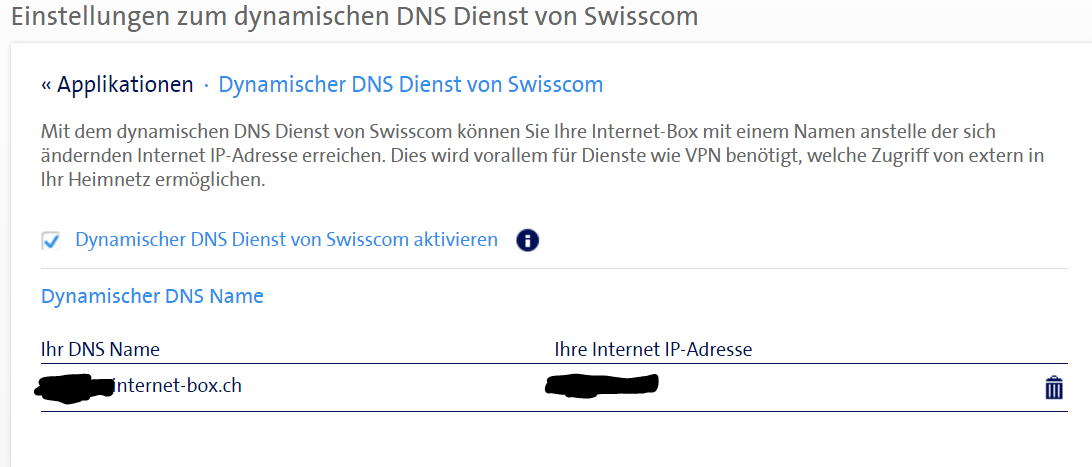Click the empty DNS row space left of the trash icon
The image size is (1092, 467).
click(x=850, y=387)
